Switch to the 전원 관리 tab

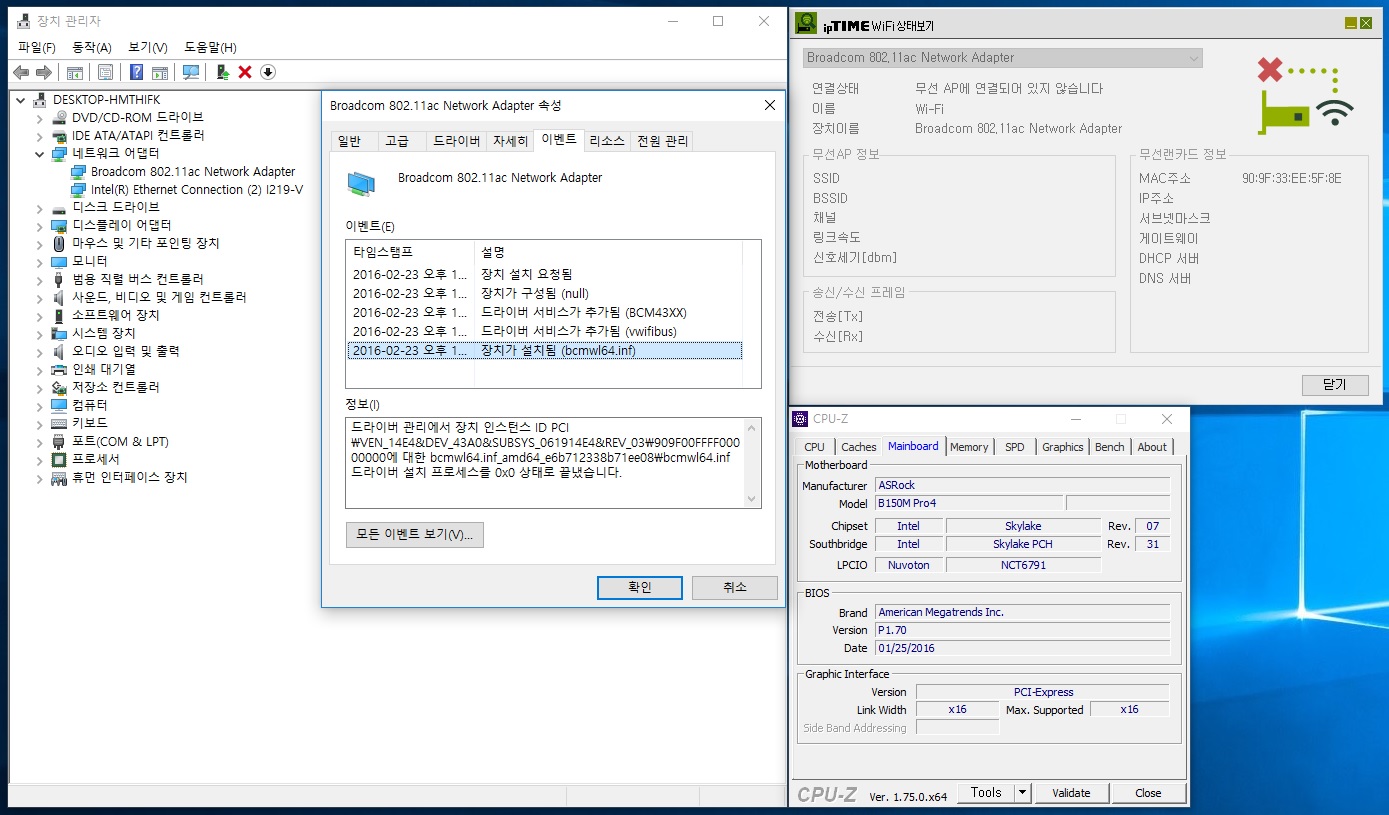(663, 142)
